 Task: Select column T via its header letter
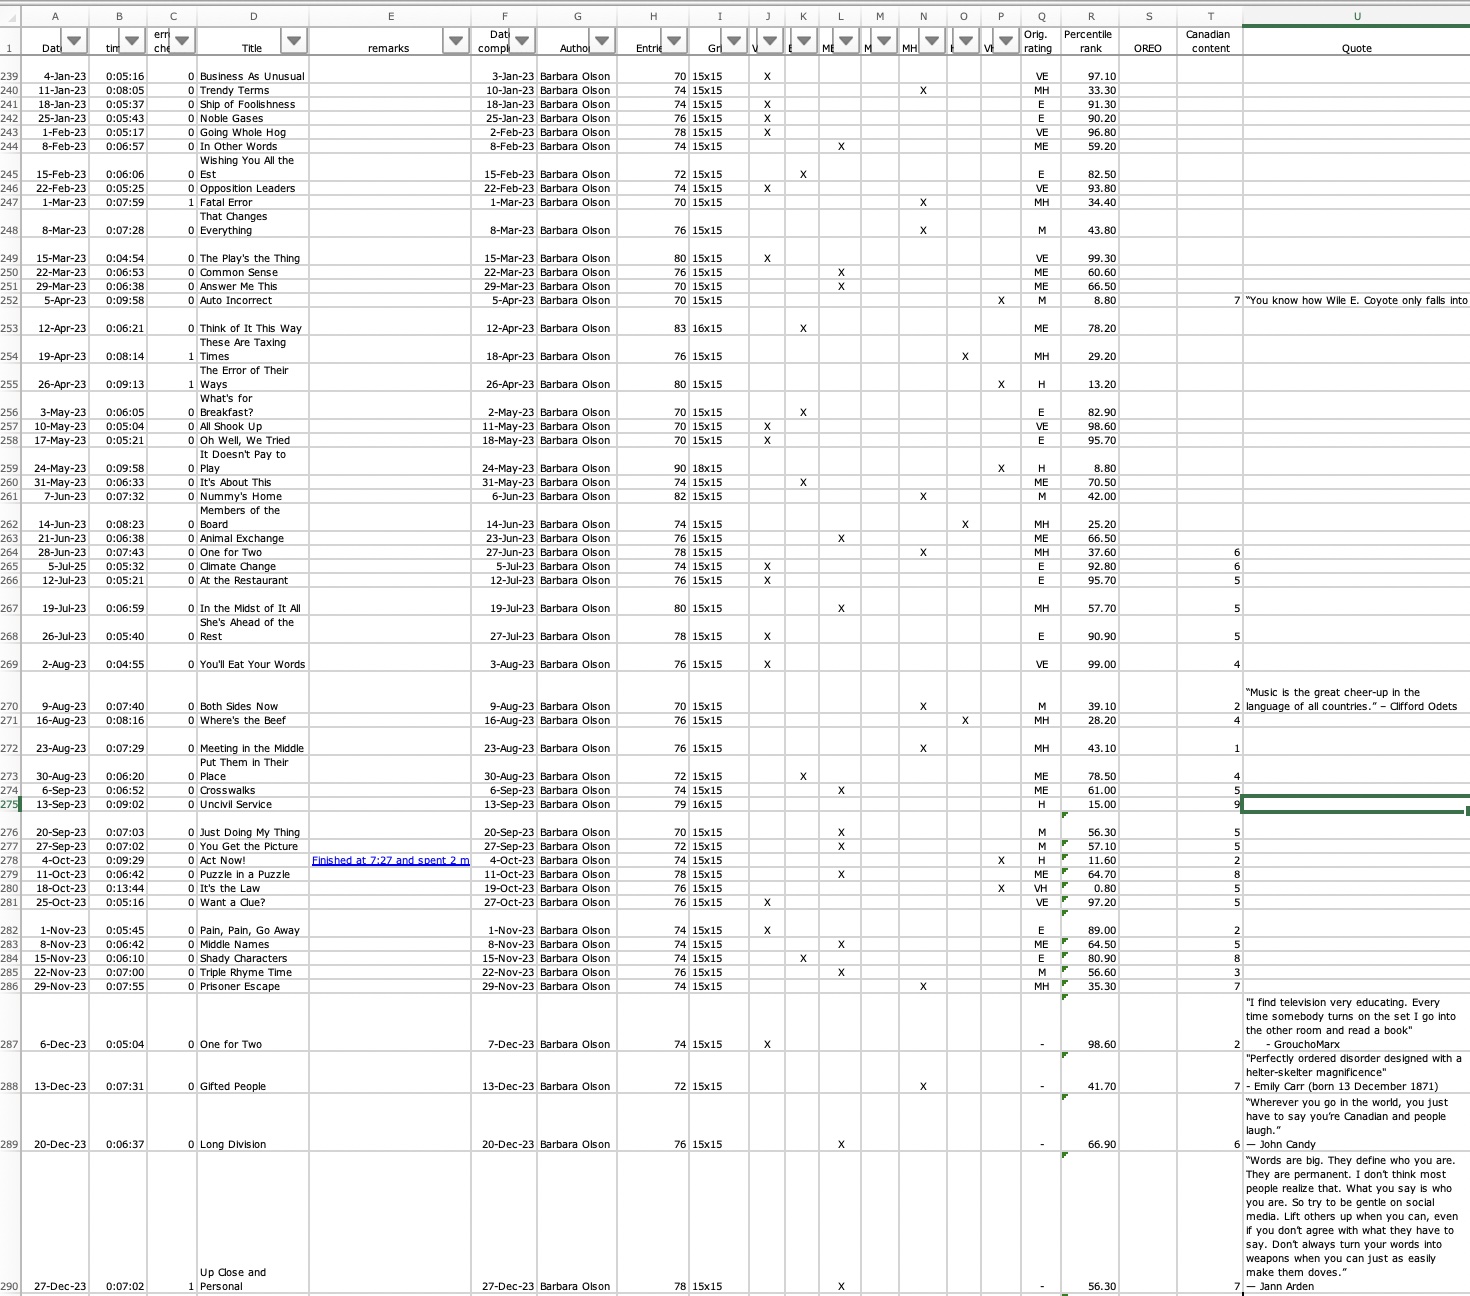point(1210,16)
